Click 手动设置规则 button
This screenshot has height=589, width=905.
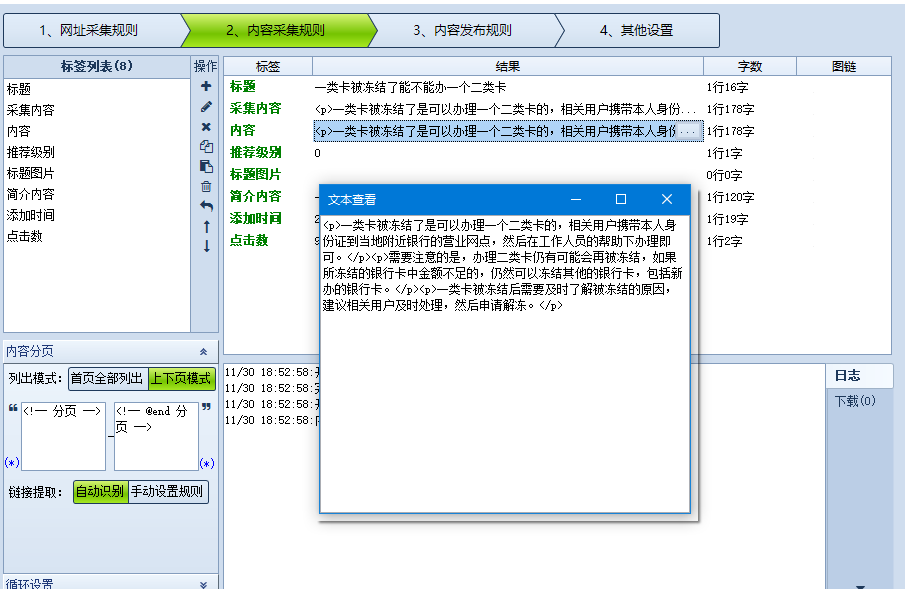[x=168, y=492]
